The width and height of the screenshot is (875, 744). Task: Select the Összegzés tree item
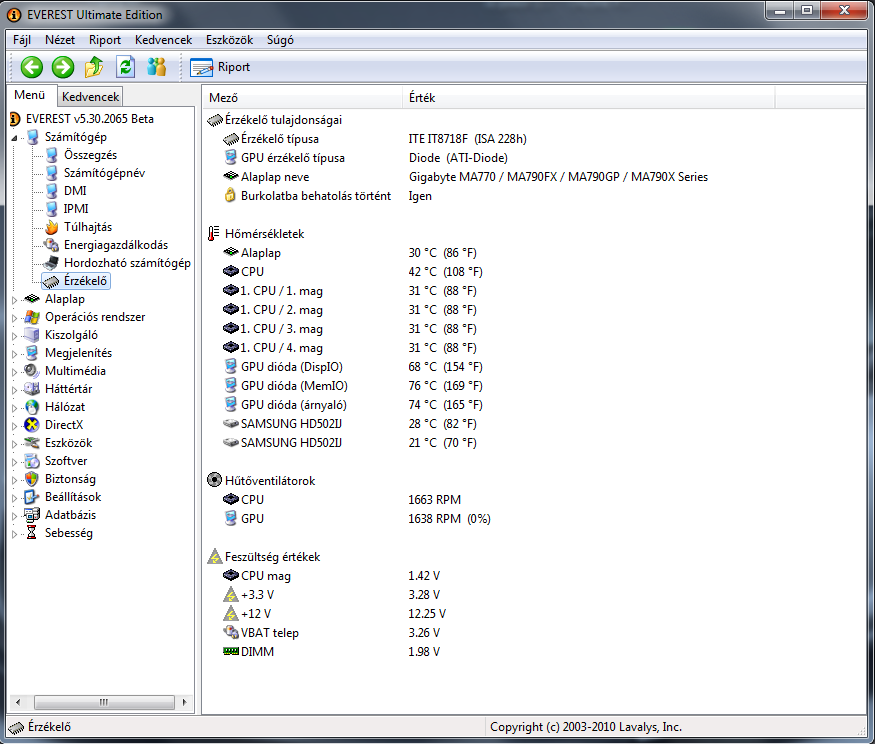tap(90, 155)
